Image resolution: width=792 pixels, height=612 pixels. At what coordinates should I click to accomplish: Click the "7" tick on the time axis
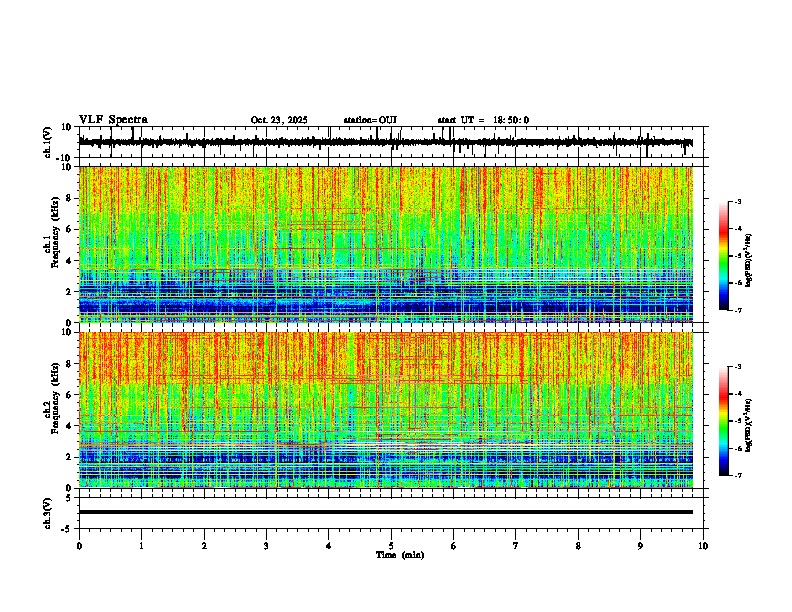[x=516, y=546]
